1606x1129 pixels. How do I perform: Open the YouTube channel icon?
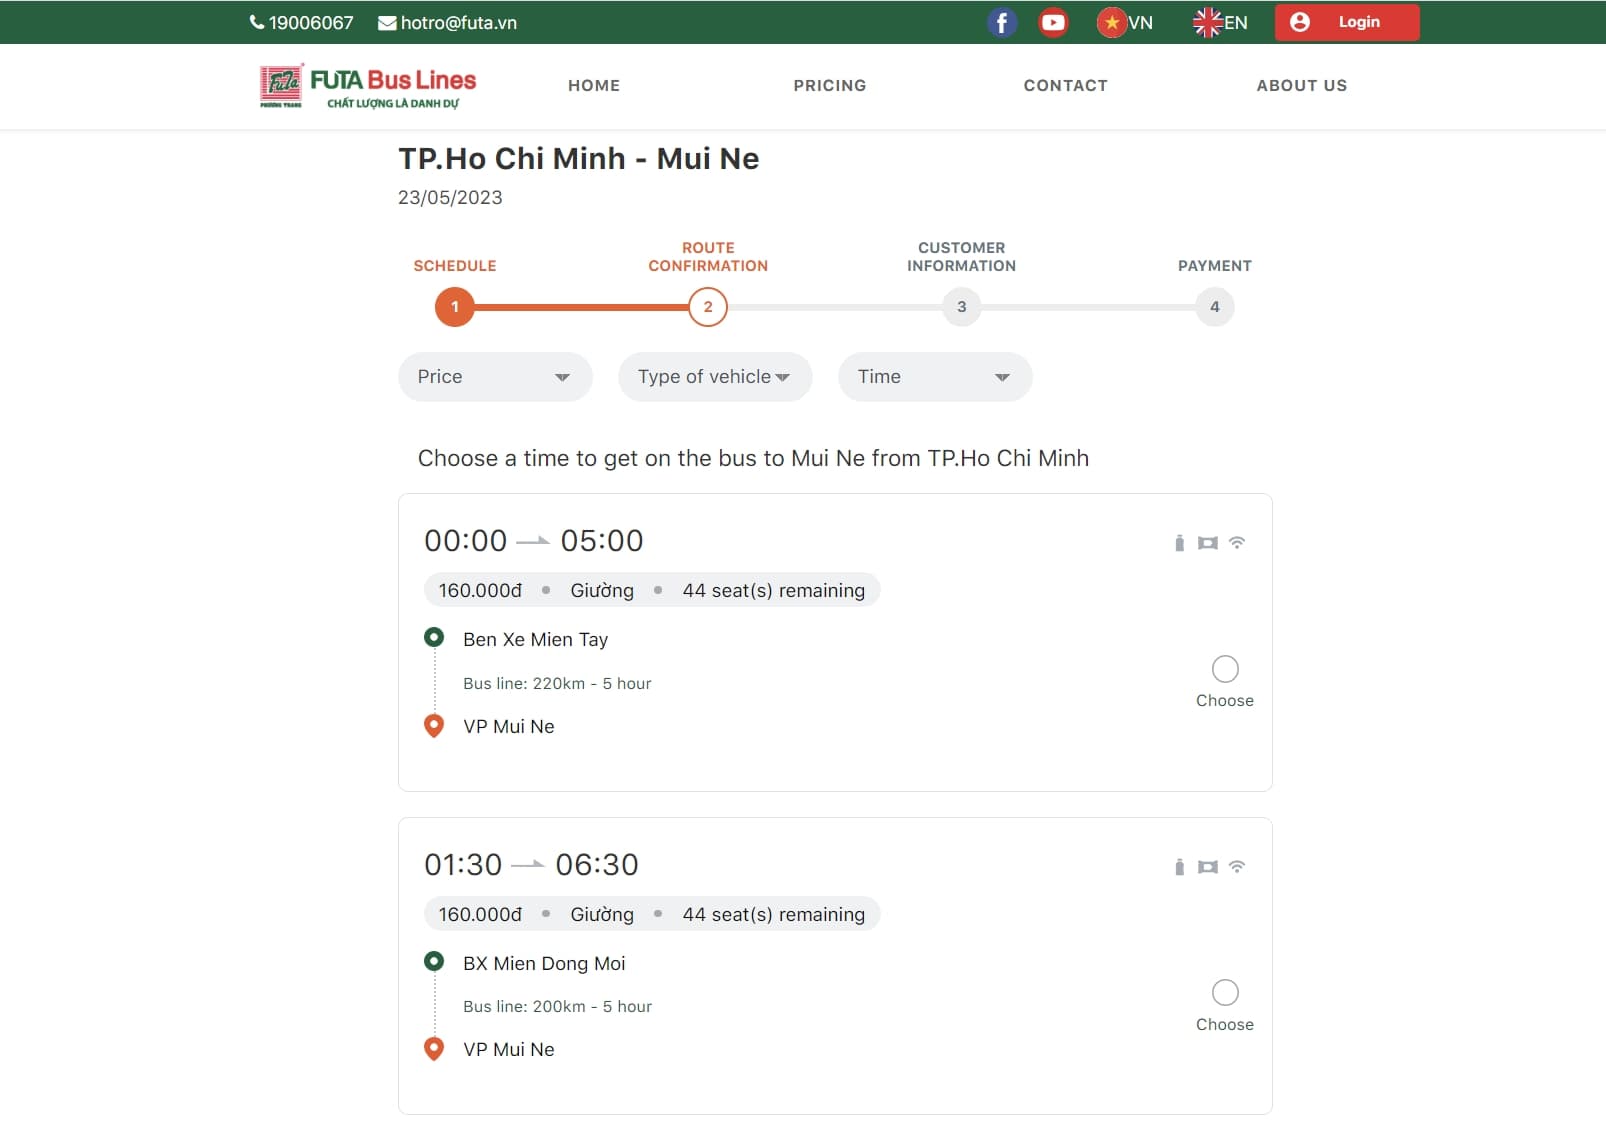(x=1052, y=22)
